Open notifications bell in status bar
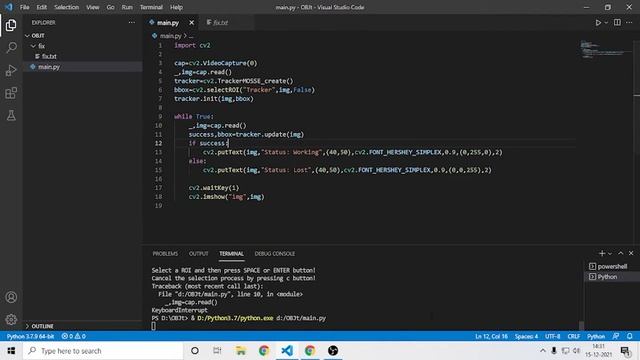Image resolution: width=640 pixels, height=360 pixels. (x=630, y=336)
